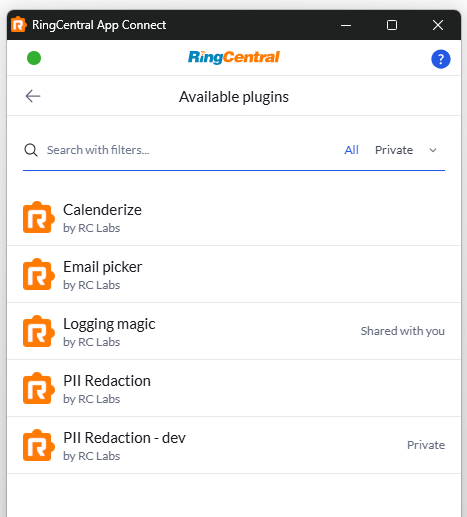This screenshot has height=517, width=467.
Task: Click the Logging magic plugin icon
Action: [x=38, y=331]
